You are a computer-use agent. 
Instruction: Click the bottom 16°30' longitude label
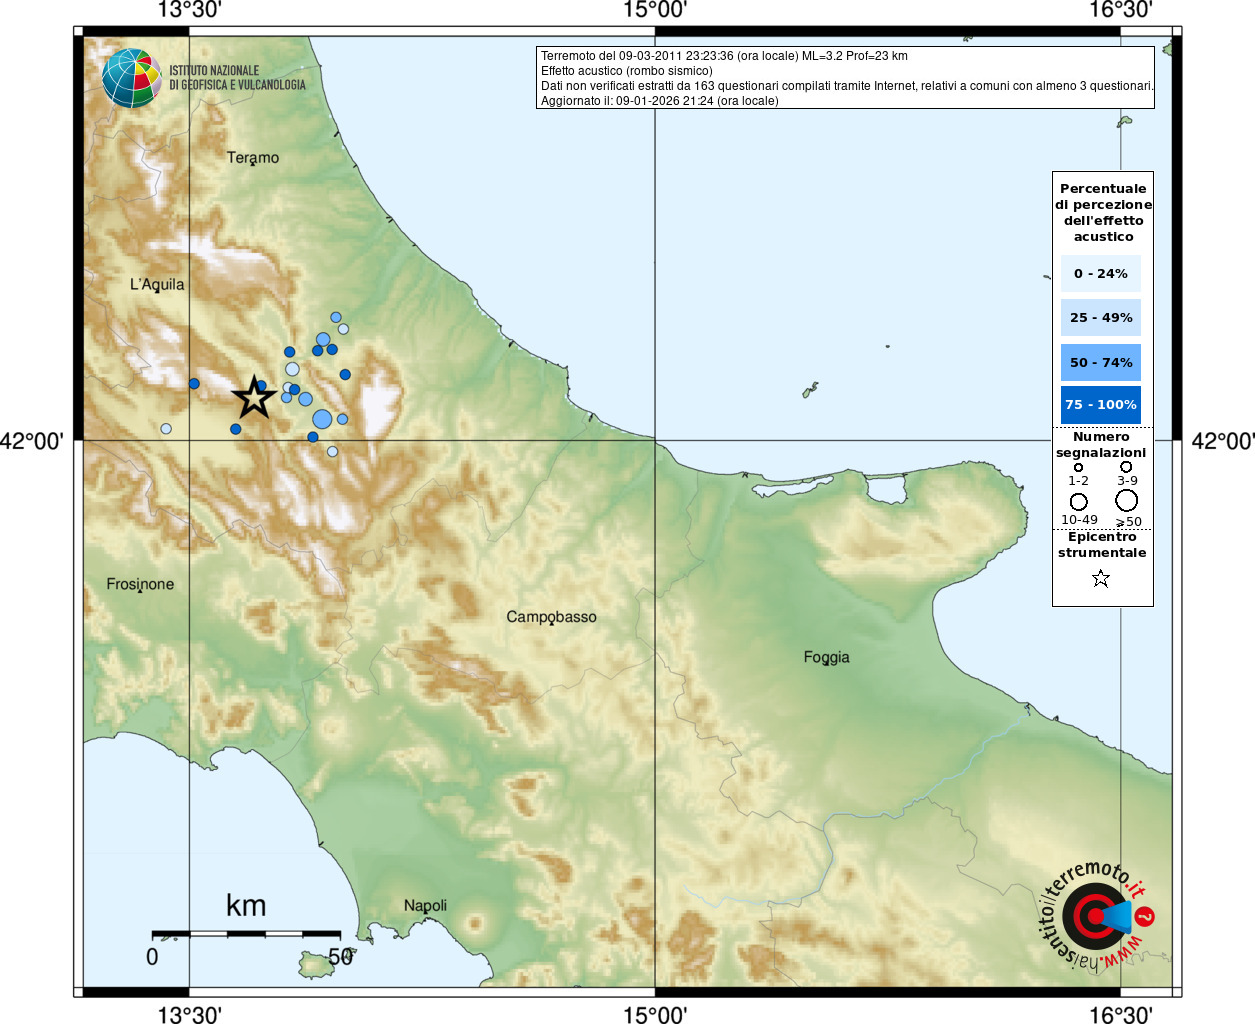[1120, 1015]
